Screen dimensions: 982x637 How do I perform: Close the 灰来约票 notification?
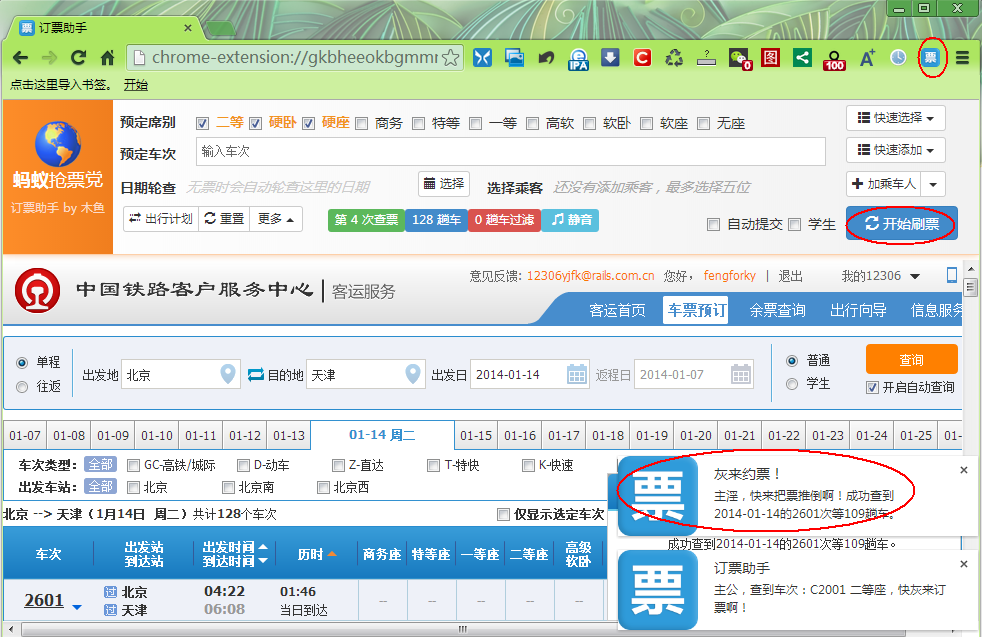[x=964, y=470]
